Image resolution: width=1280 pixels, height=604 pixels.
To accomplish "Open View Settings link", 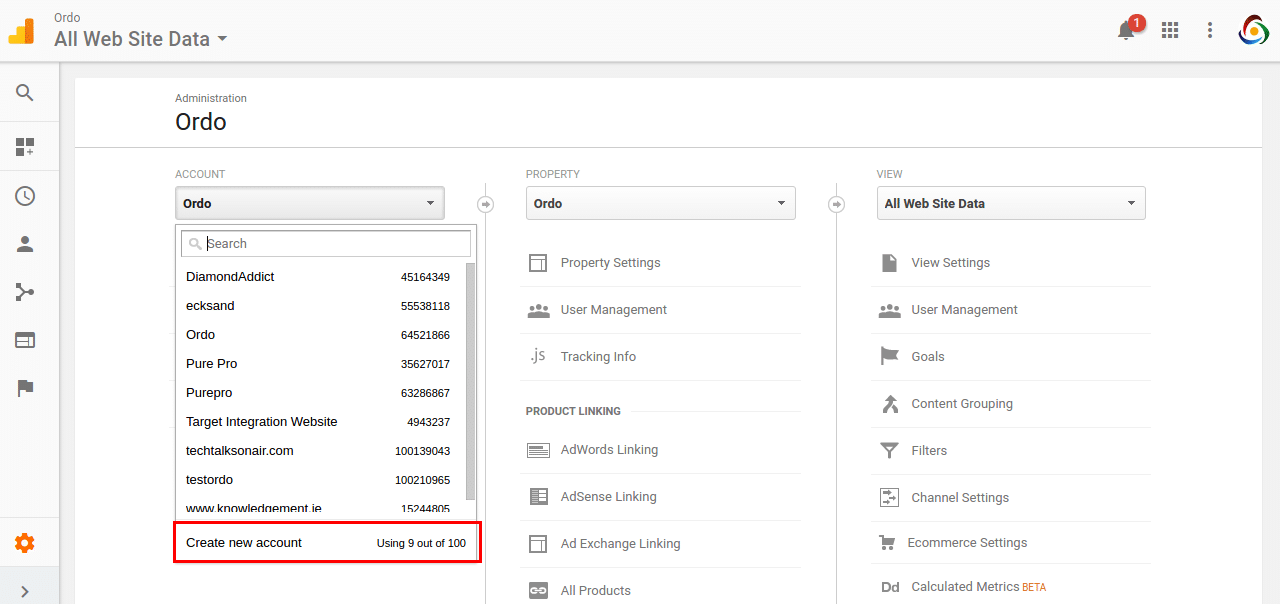I will [x=951, y=263].
